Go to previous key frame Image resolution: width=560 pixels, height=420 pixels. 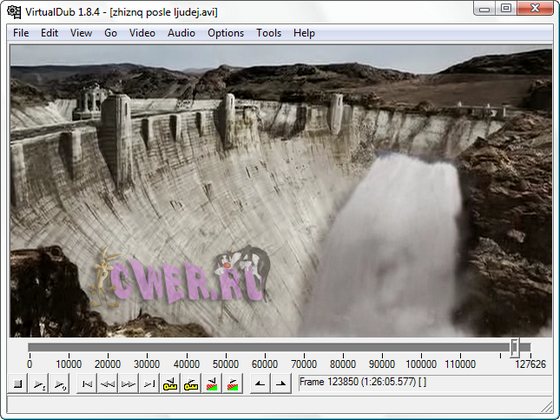pos(170,384)
